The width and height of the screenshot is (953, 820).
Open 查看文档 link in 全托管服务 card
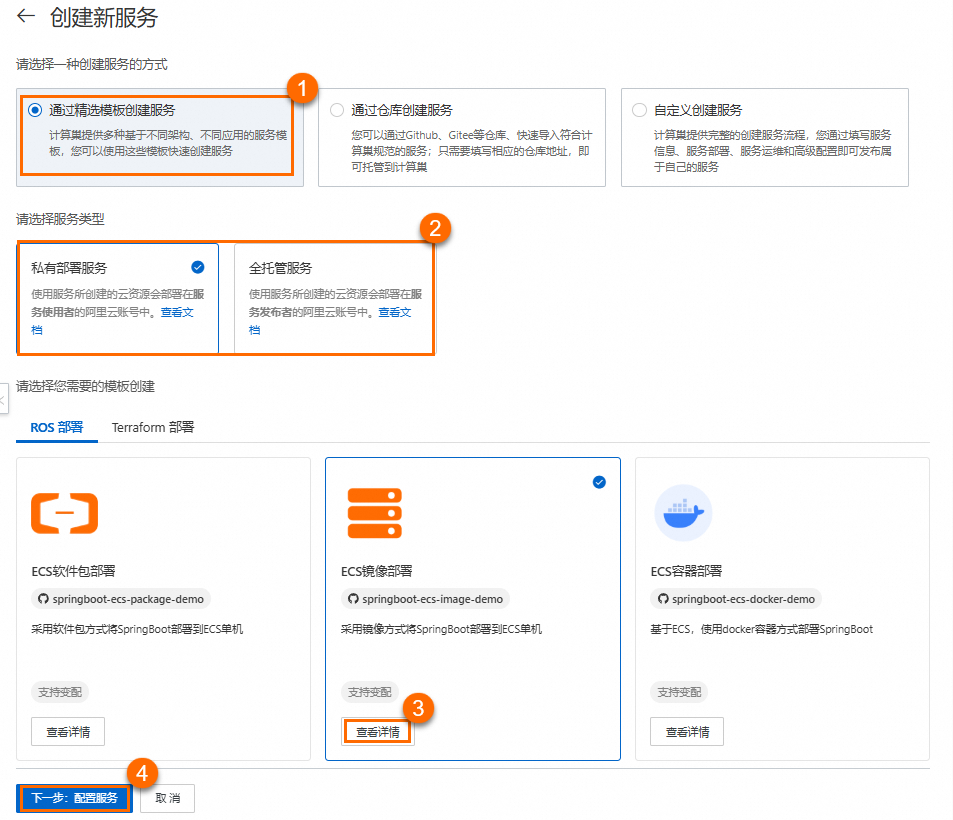394,312
